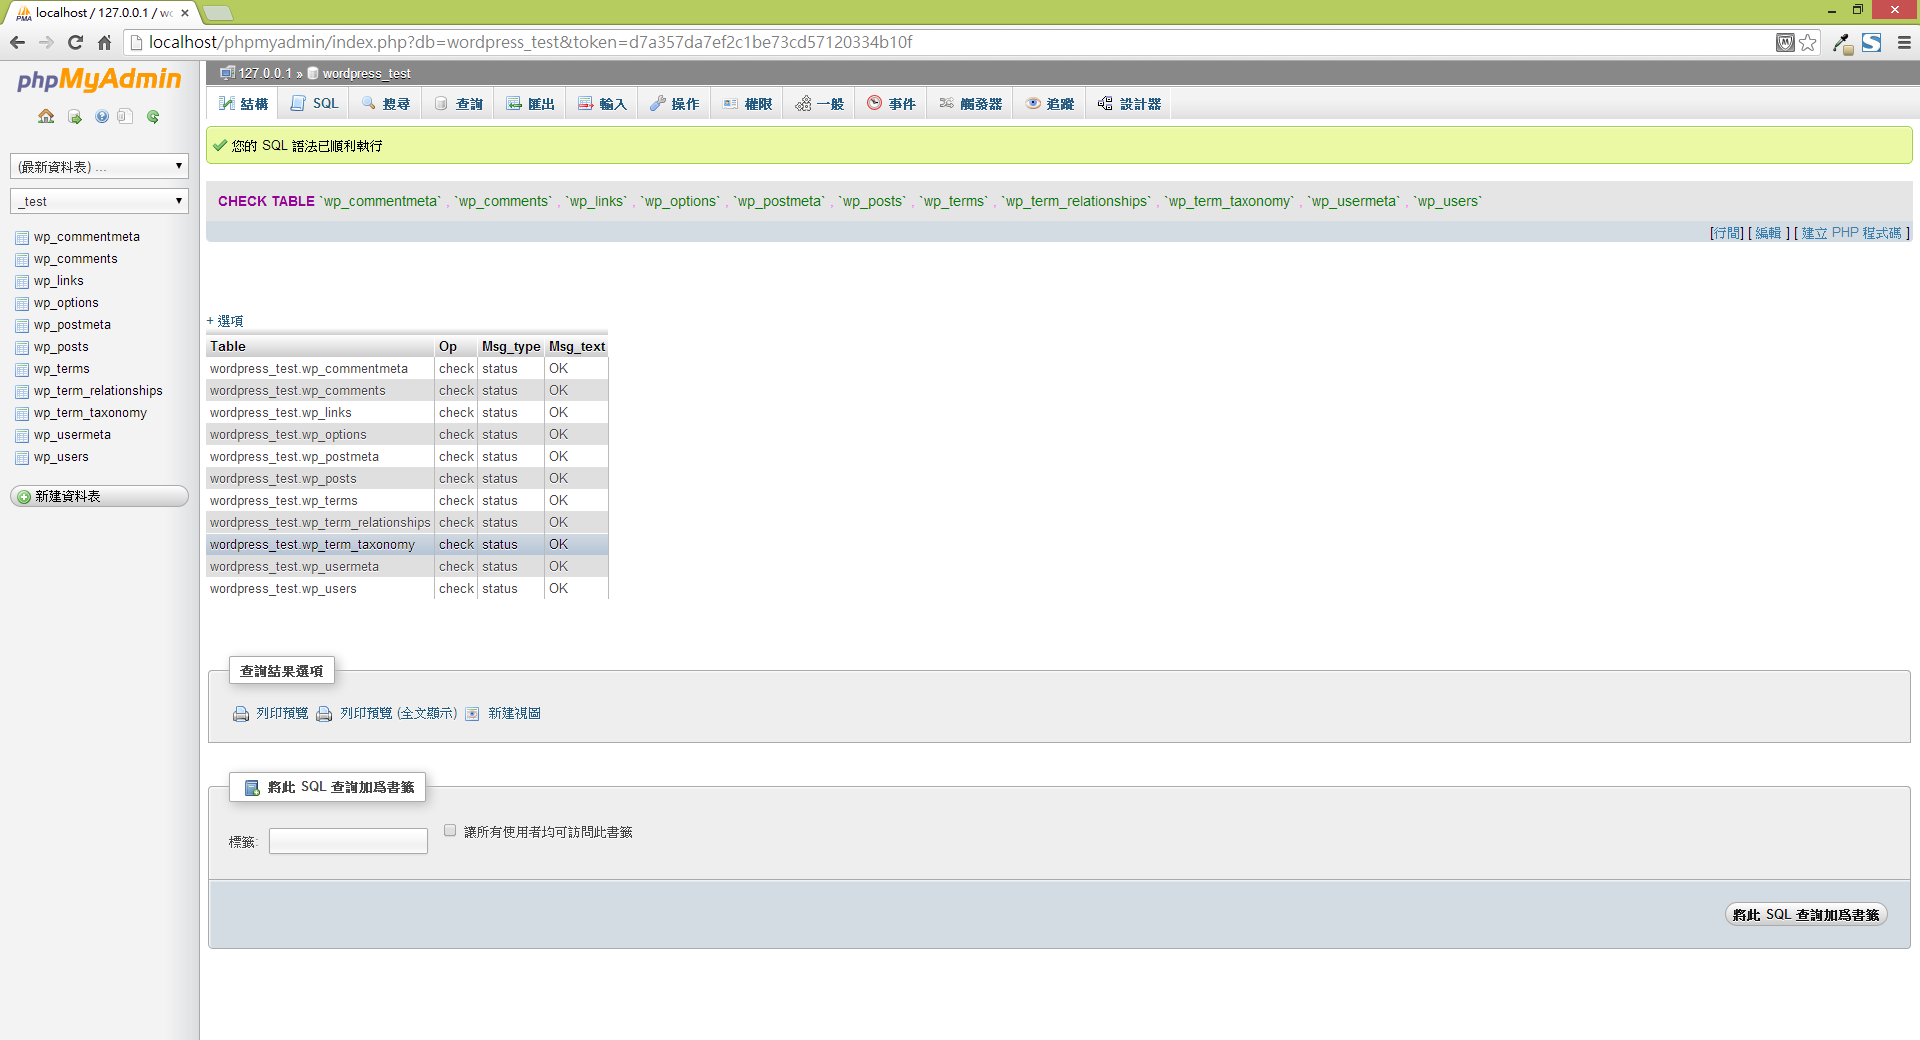Check the 讓所有使用者均可訪問此書籤 checkbox
The height and width of the screenshot is (1040, 1920).
click(450, 831)
